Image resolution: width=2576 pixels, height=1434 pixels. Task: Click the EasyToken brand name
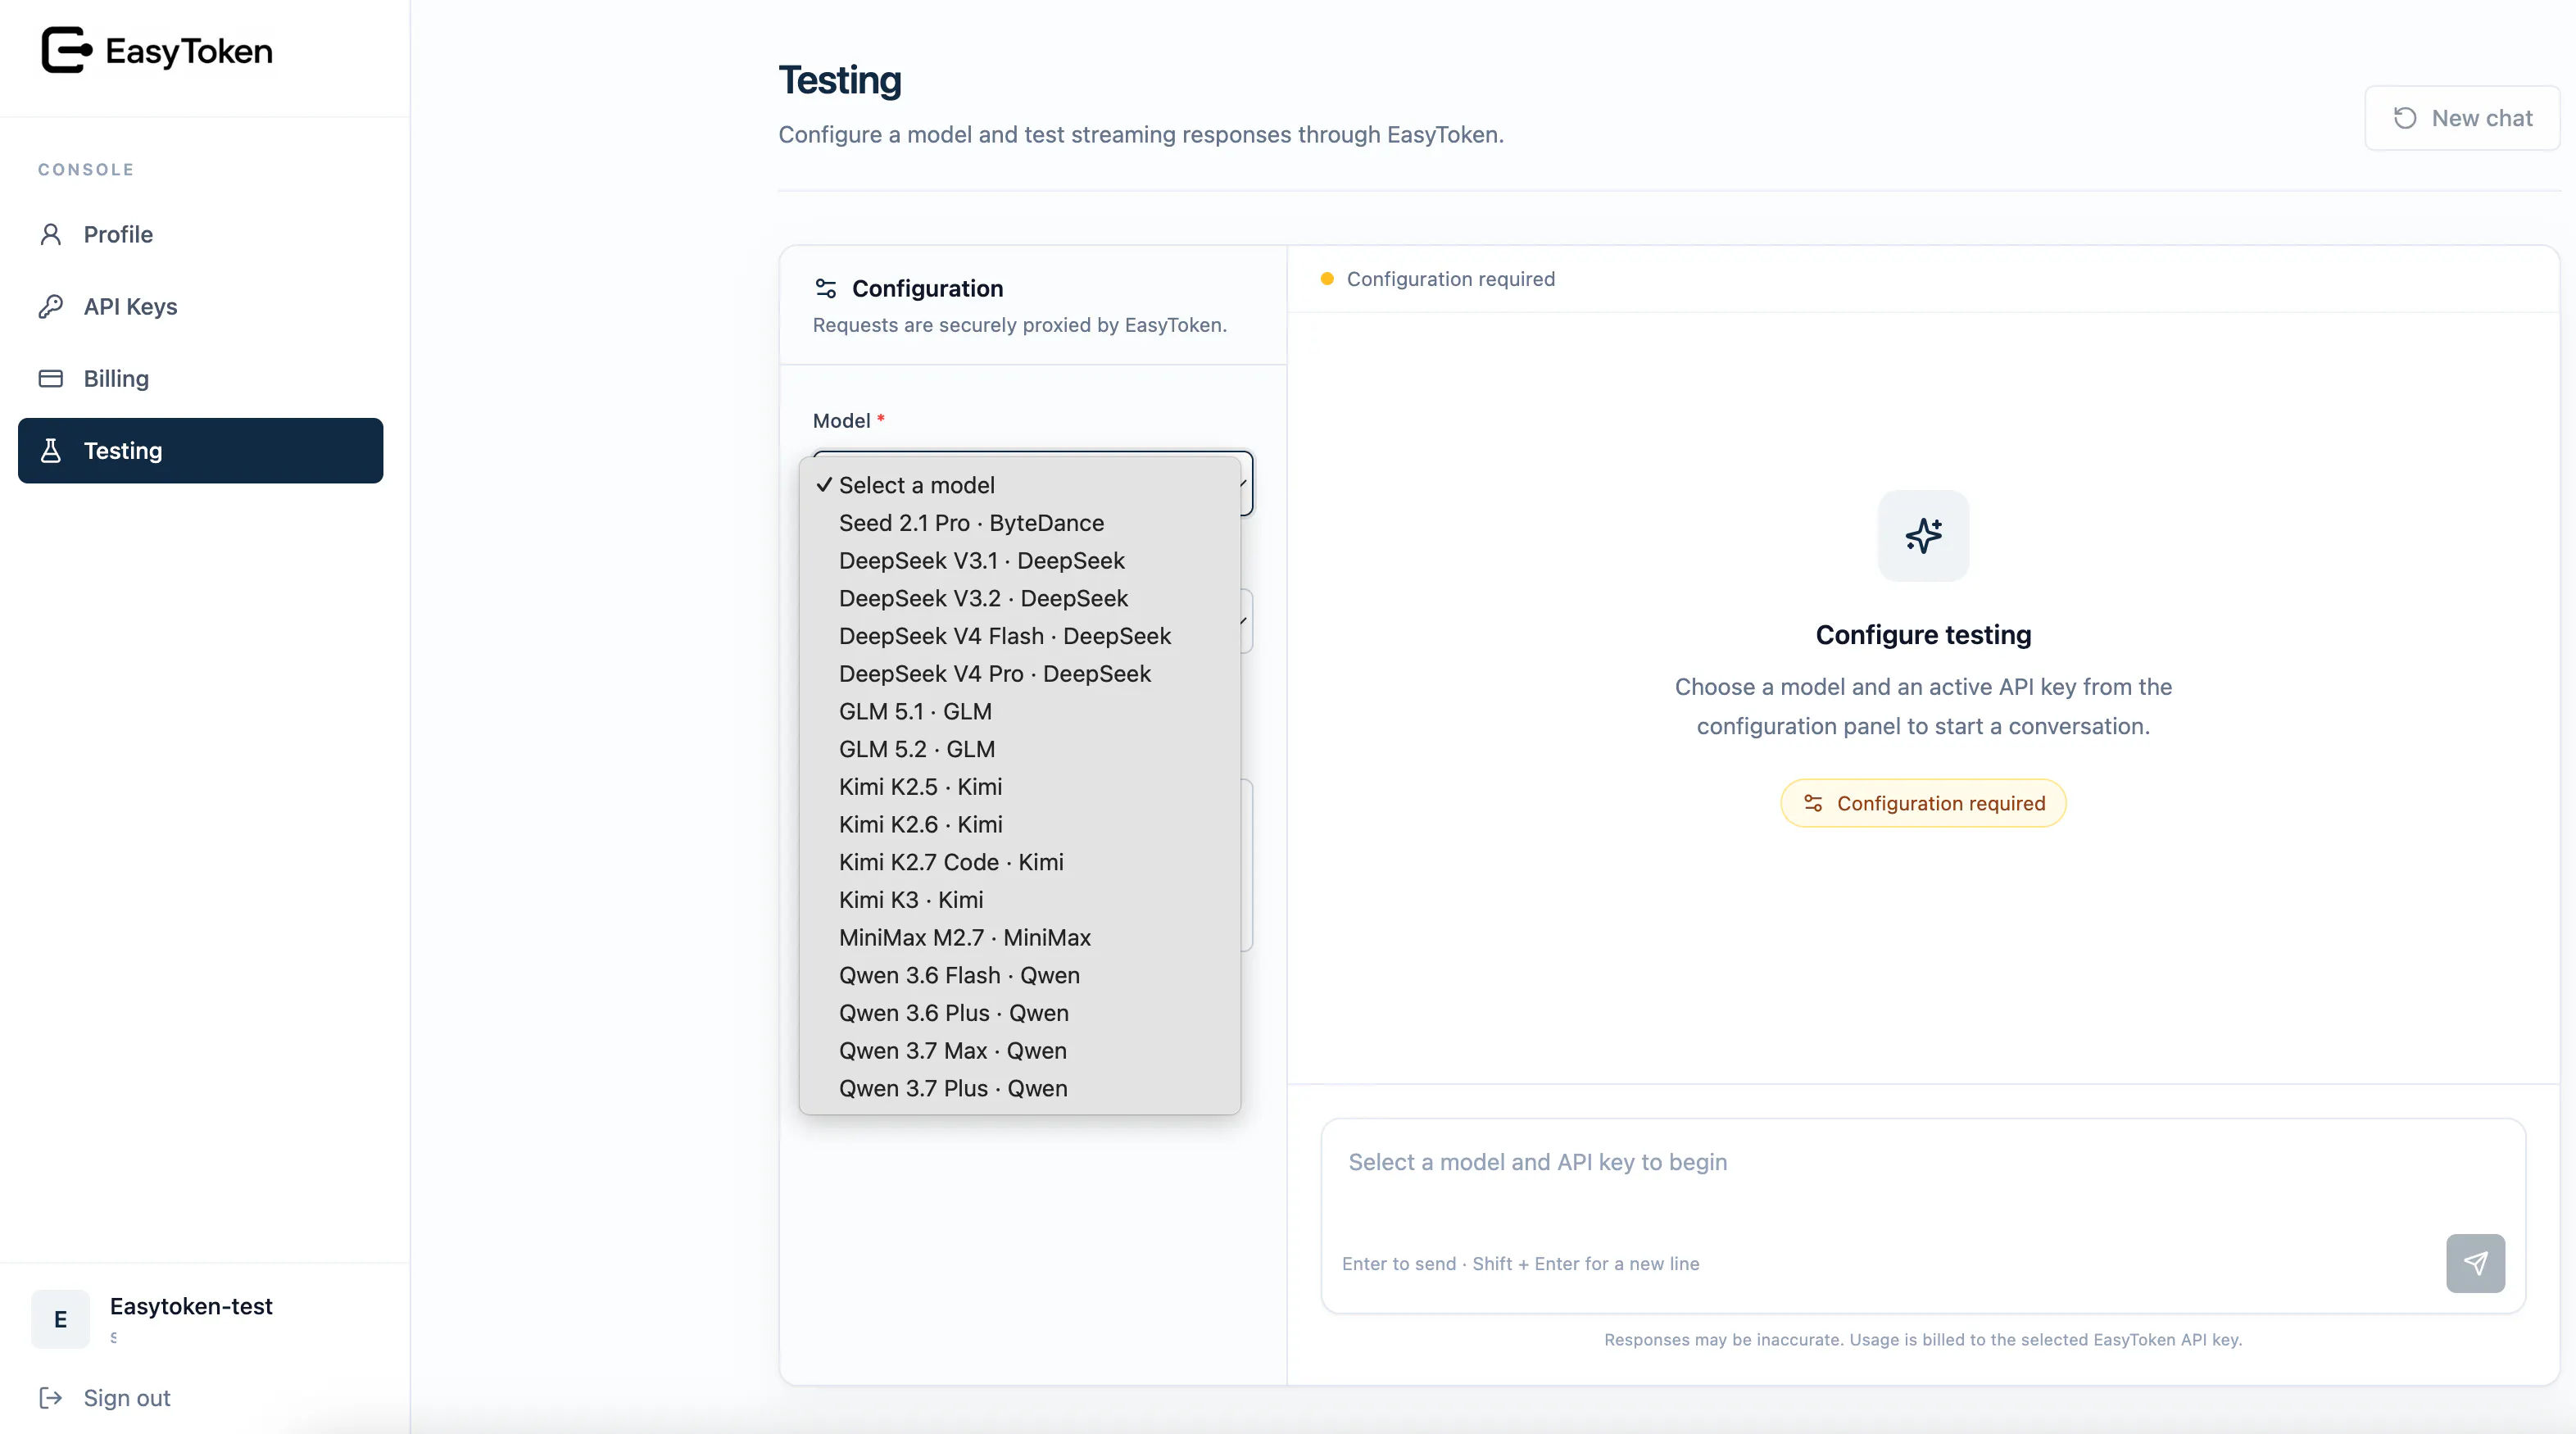pyautogui.click(x=189, y=50)
